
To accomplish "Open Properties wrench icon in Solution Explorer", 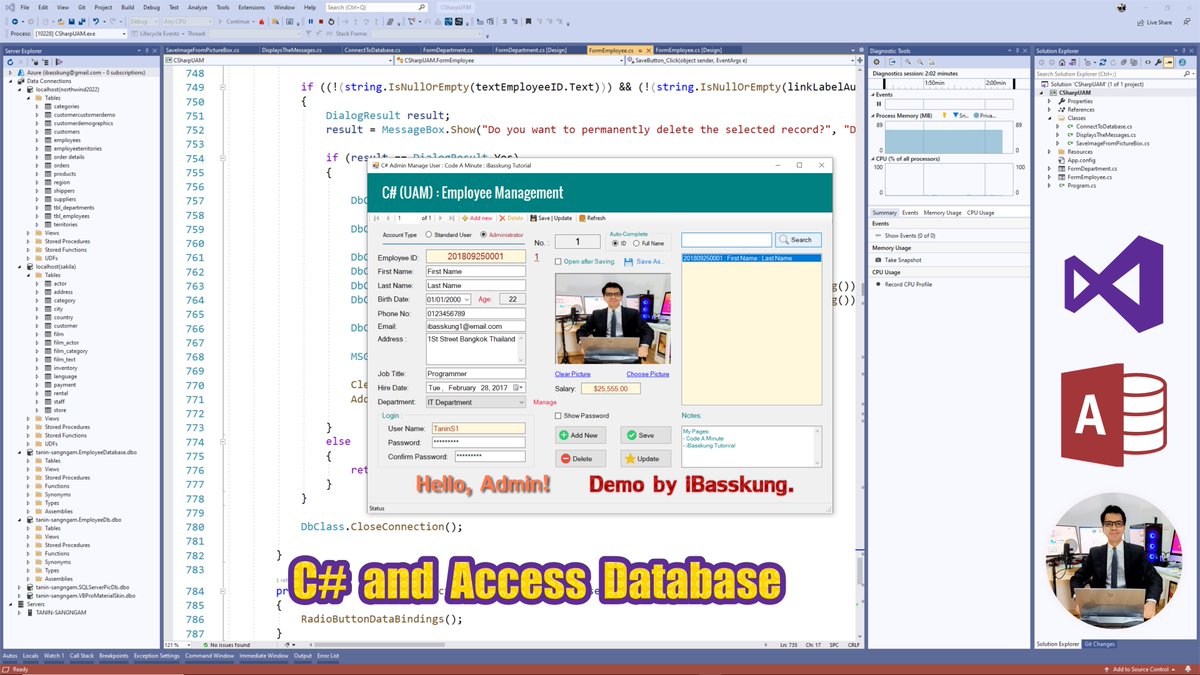I will (x=1157, y=62).
